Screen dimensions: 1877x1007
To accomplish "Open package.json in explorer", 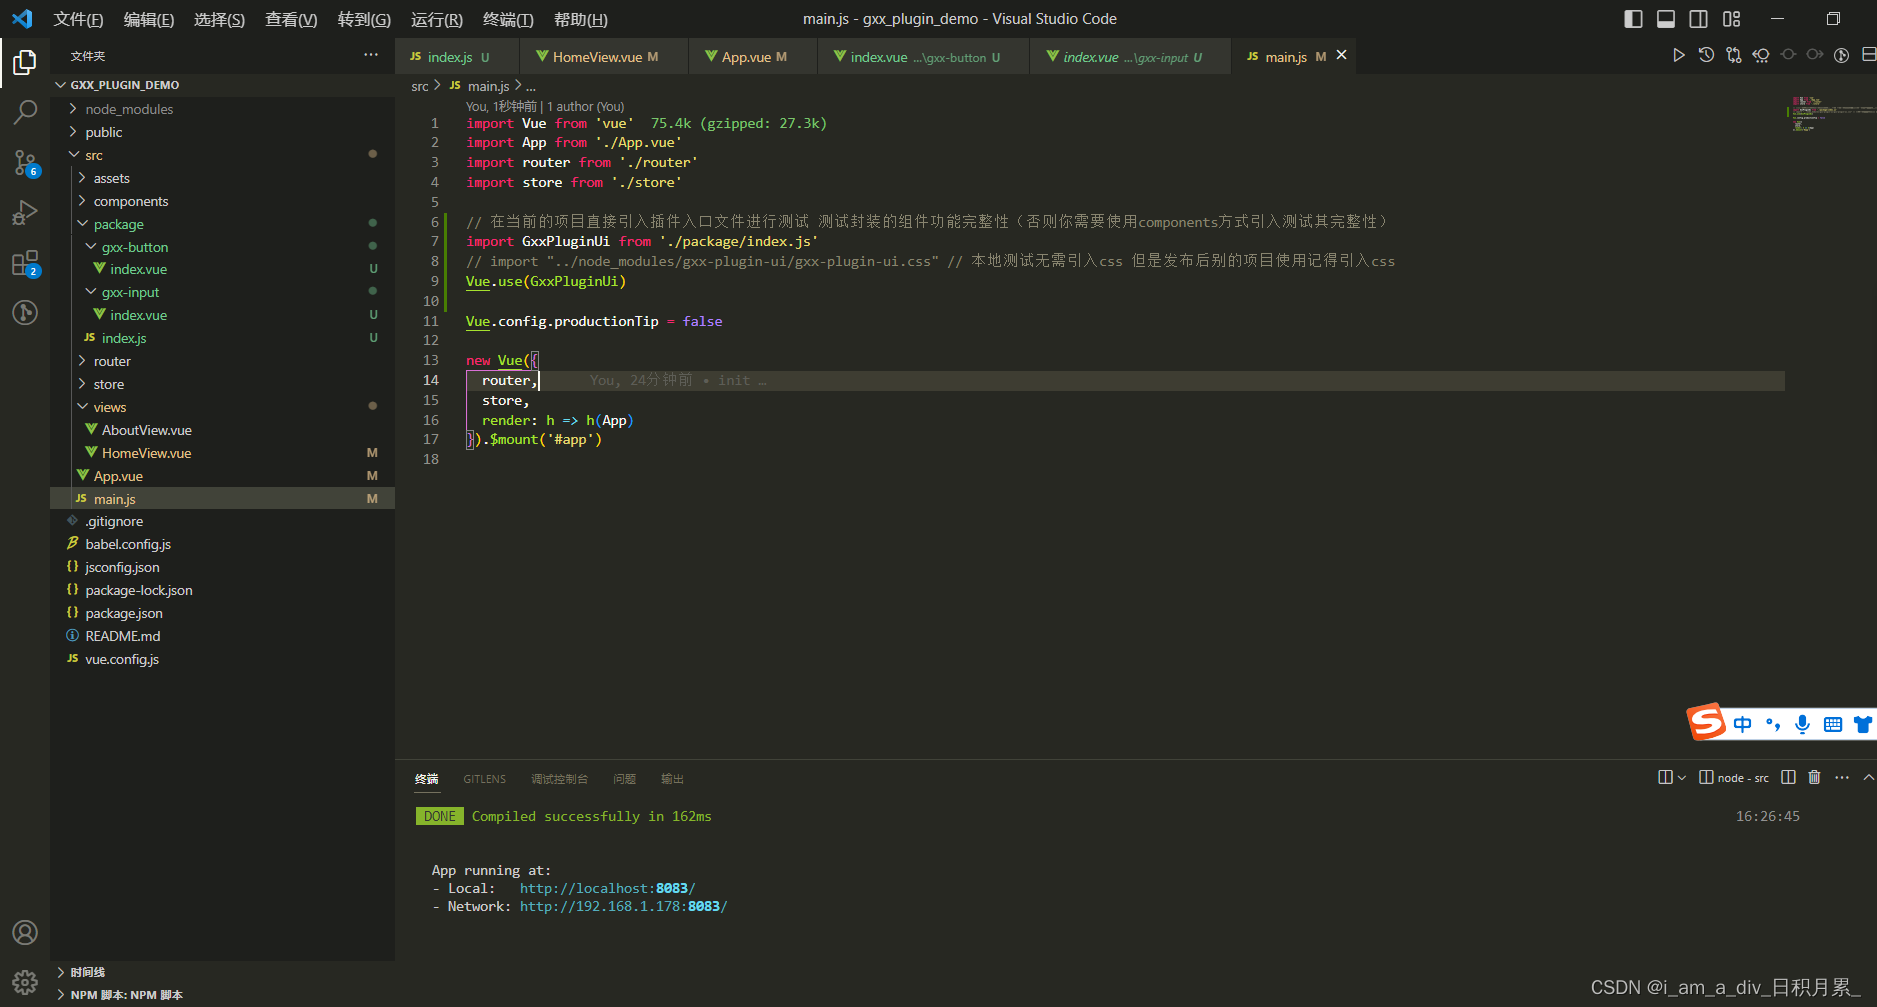I will coord(124,613).
